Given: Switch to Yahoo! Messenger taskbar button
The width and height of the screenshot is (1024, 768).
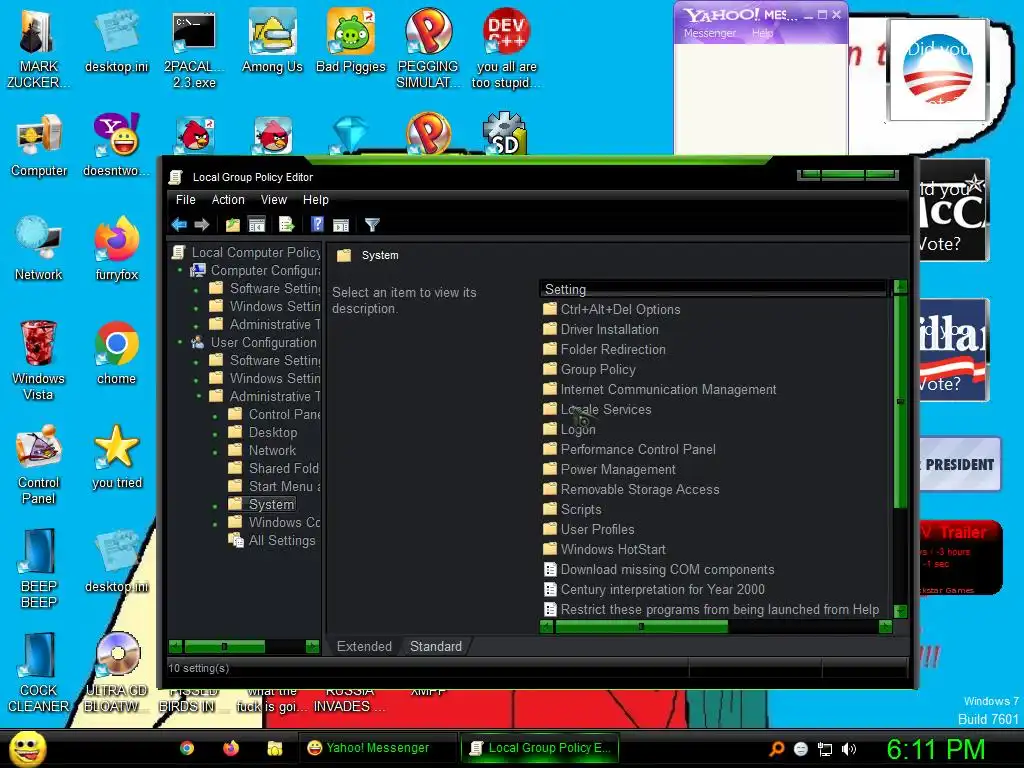Looking at the screenshot, I should coord(377,748).
